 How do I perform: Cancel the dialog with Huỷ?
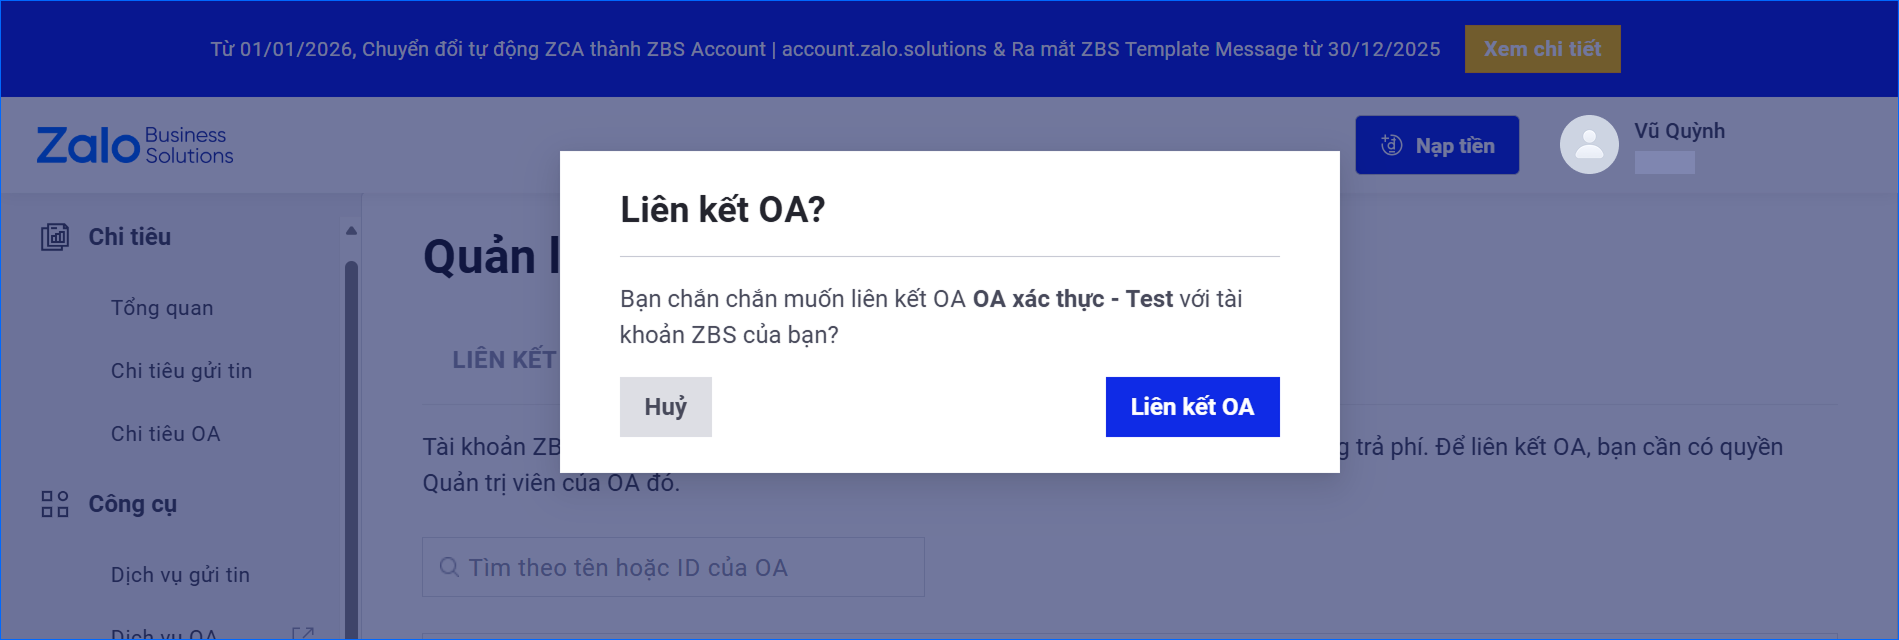coord(665,407)
